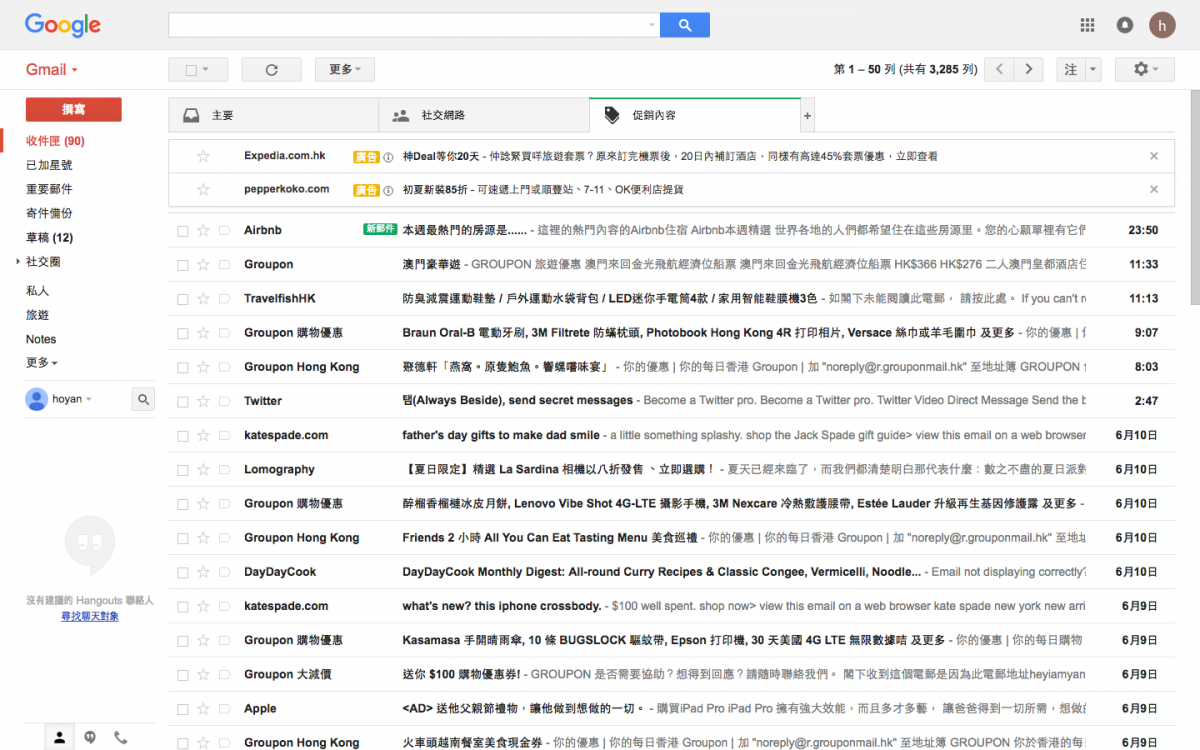Image resolution: width=1200 pixels, height=750 pixels.
Task: Dismiss the pepperkoko.com ad
Action: click(1154, 190)
